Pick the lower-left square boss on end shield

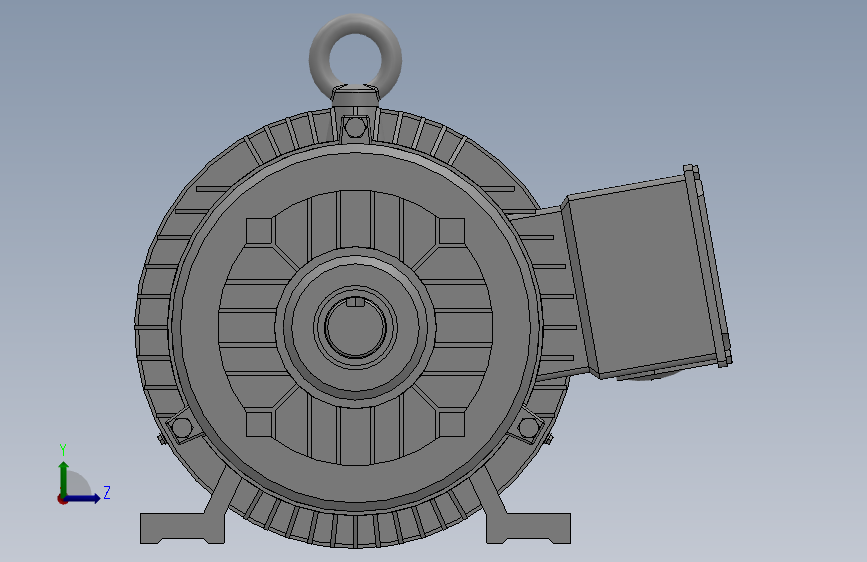(x=259, y=424)
